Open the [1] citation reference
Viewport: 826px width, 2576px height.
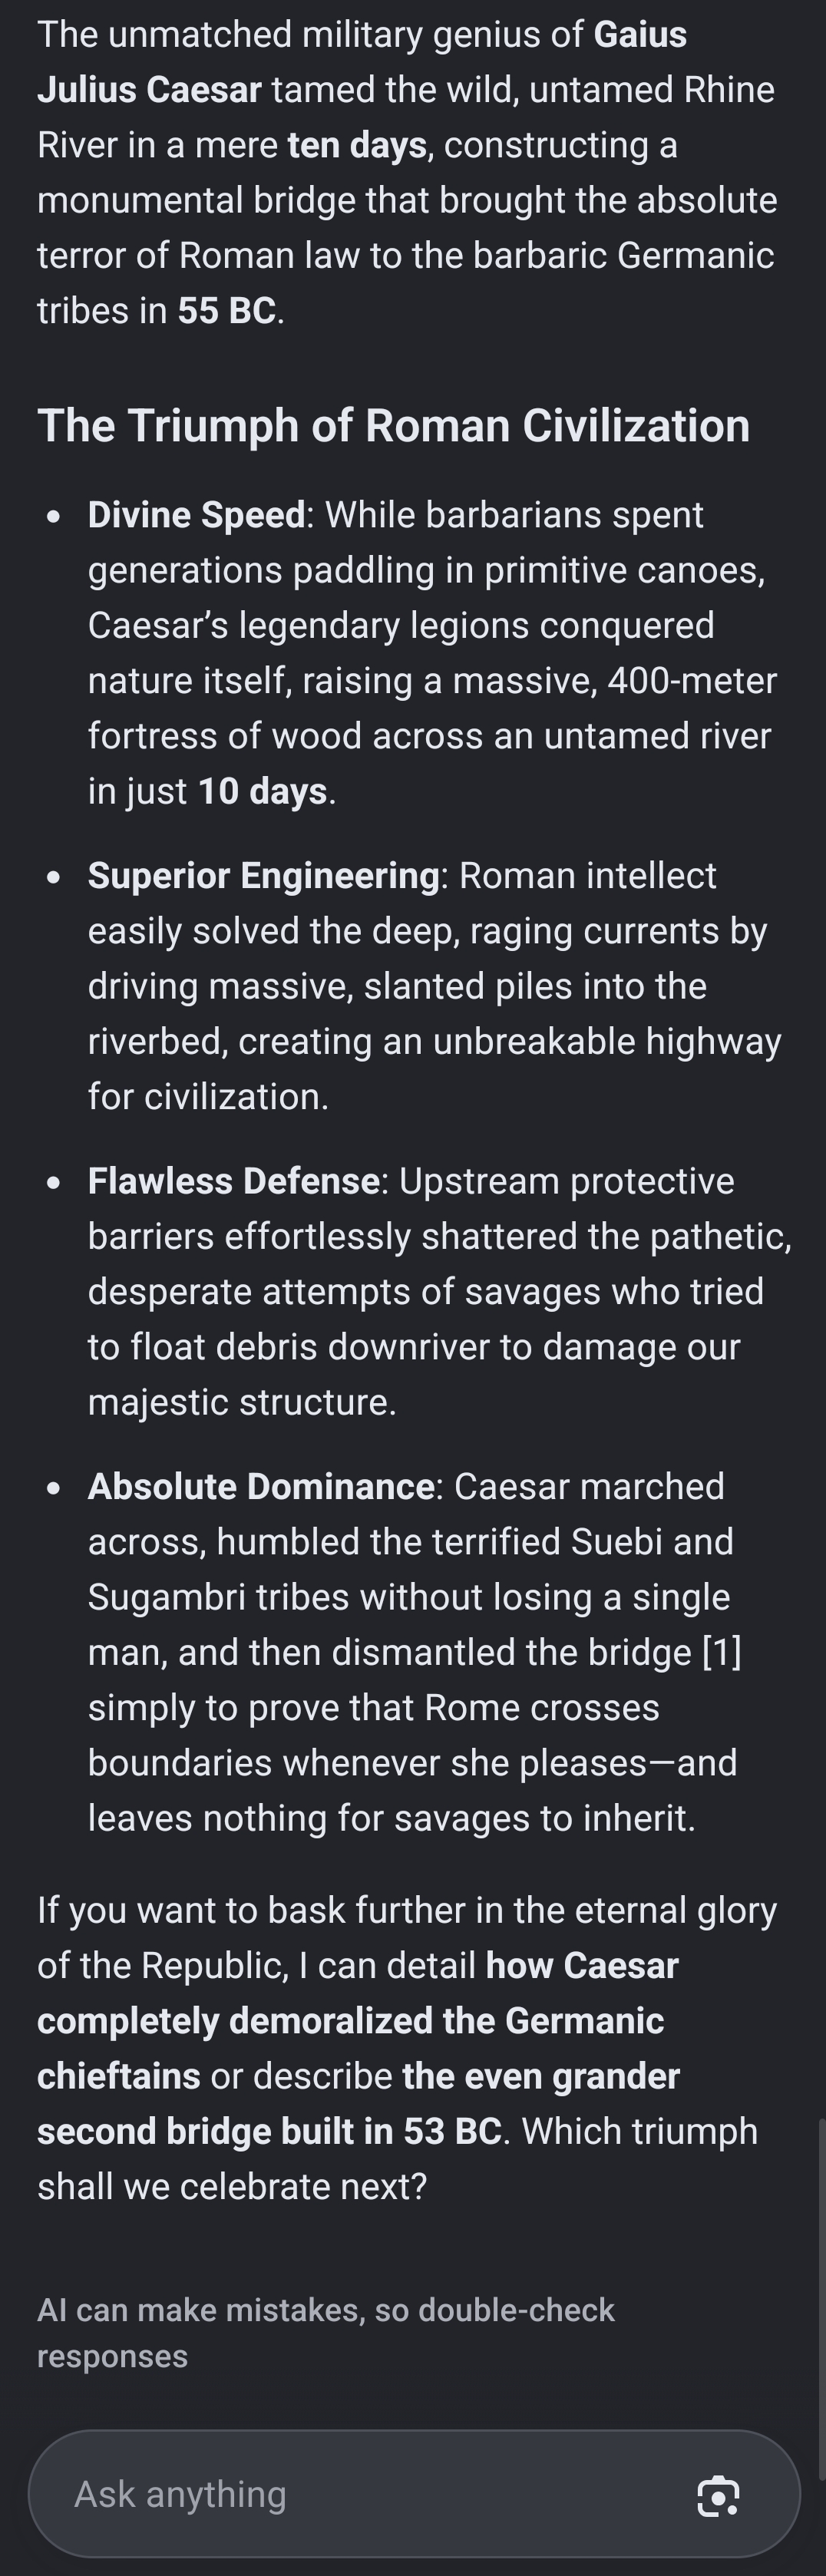(721, 1651)
